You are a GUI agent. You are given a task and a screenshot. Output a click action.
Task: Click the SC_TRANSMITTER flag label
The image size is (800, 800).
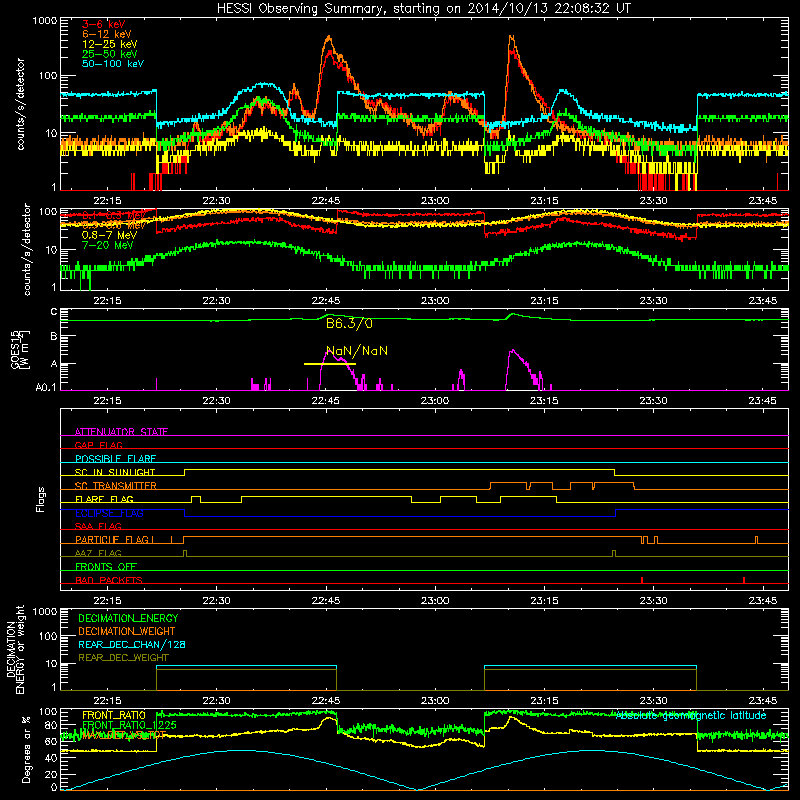coord(115,486)
